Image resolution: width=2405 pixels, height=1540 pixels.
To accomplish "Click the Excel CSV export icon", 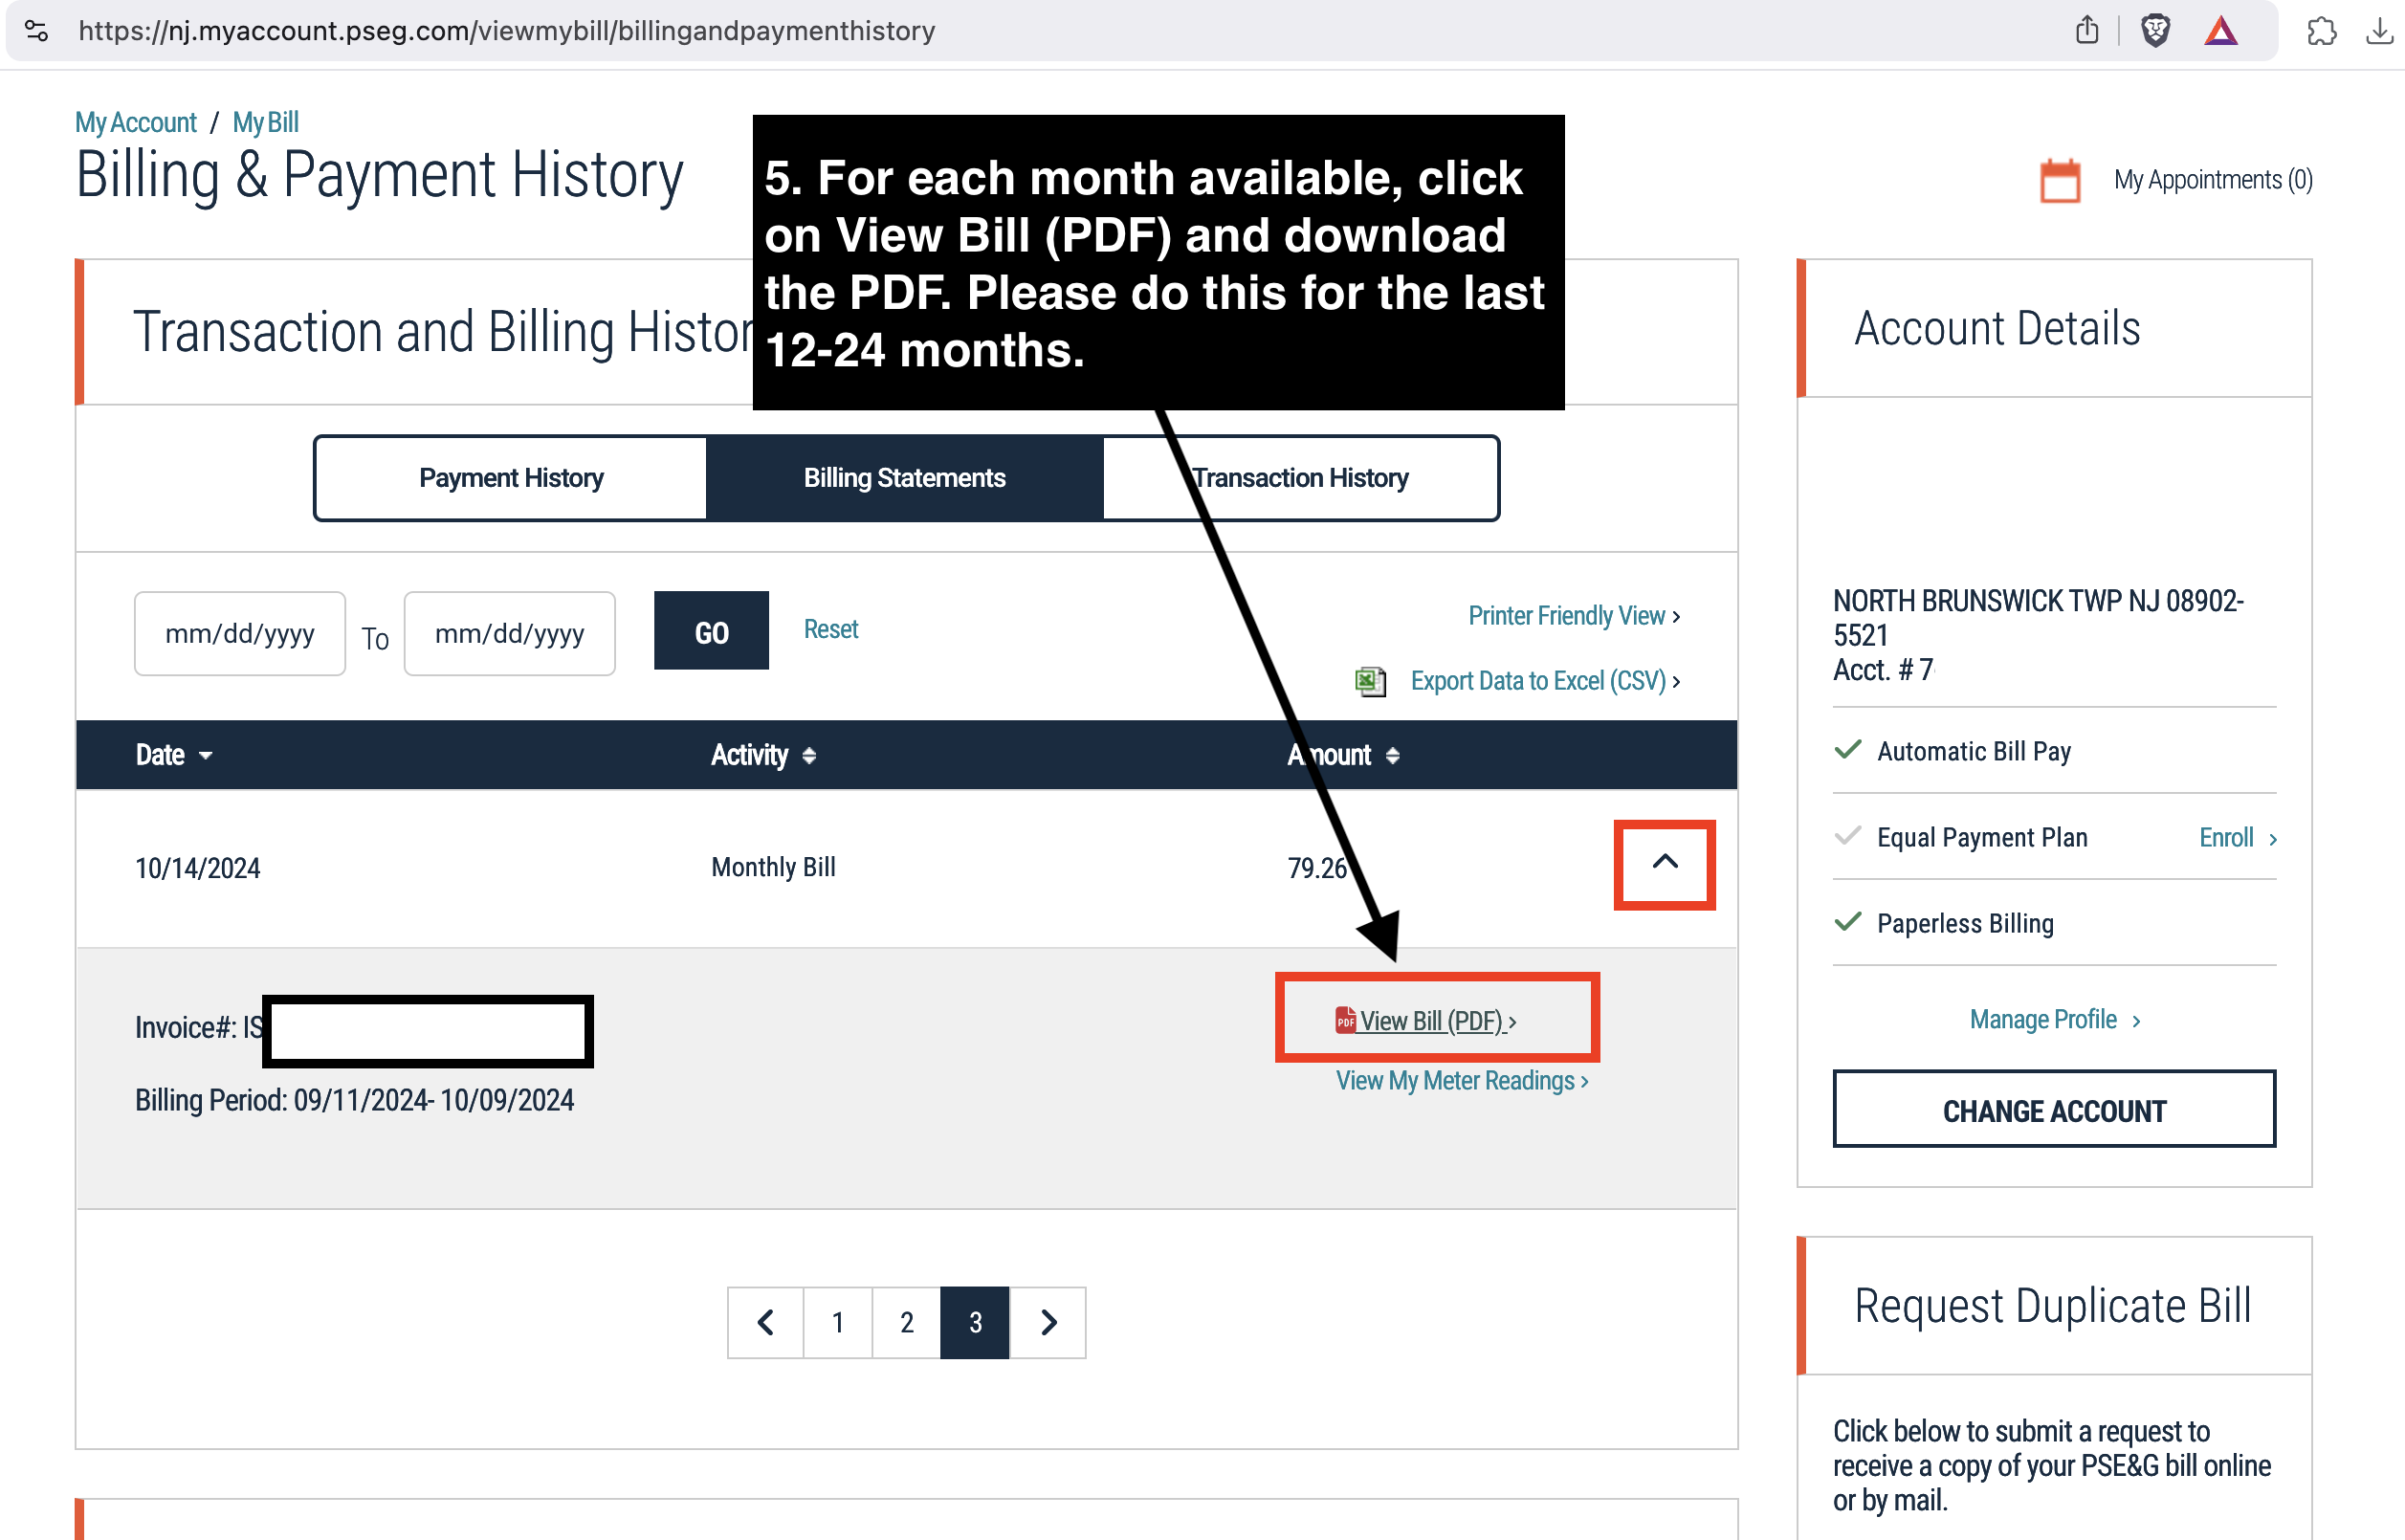I will 1369,681.
